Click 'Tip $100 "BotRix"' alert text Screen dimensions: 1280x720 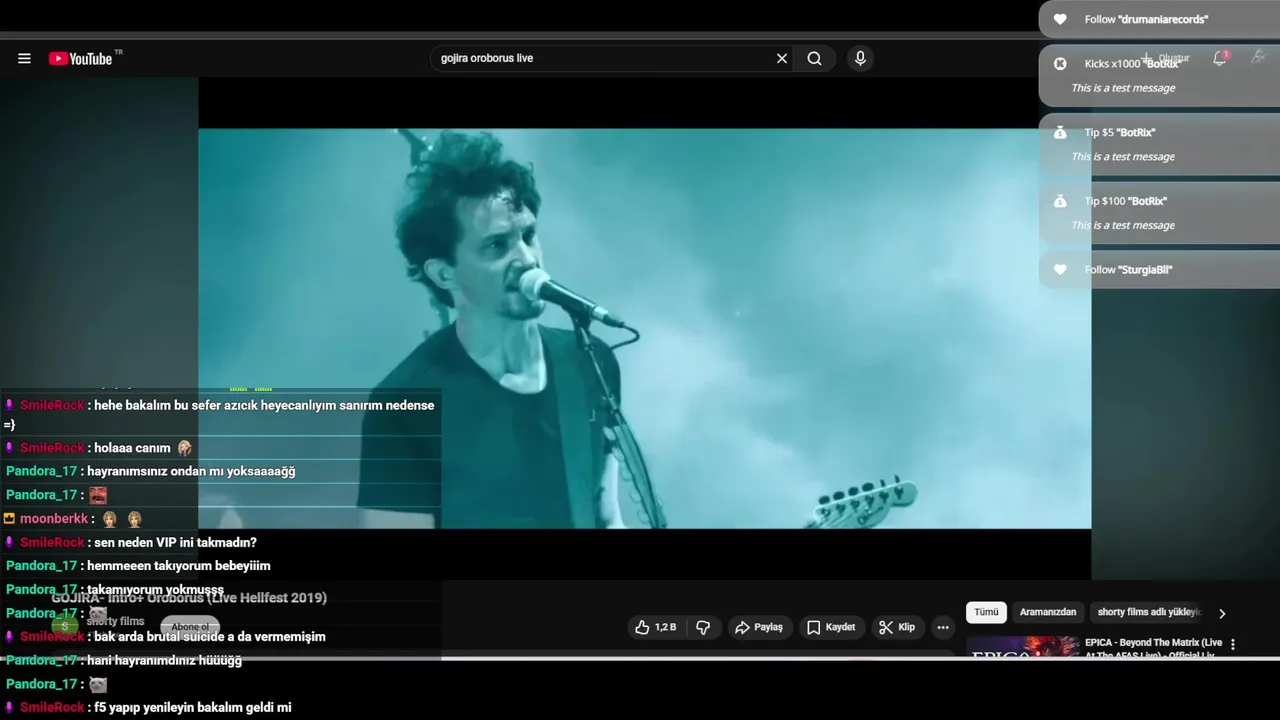tap(1126, 201)
